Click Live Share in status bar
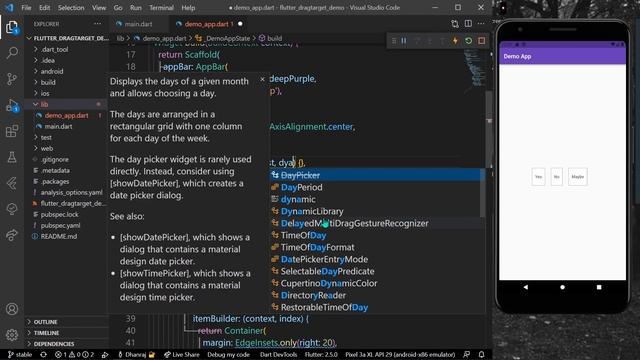The width and height of the screenshot is (640, 360). [182, 354]
